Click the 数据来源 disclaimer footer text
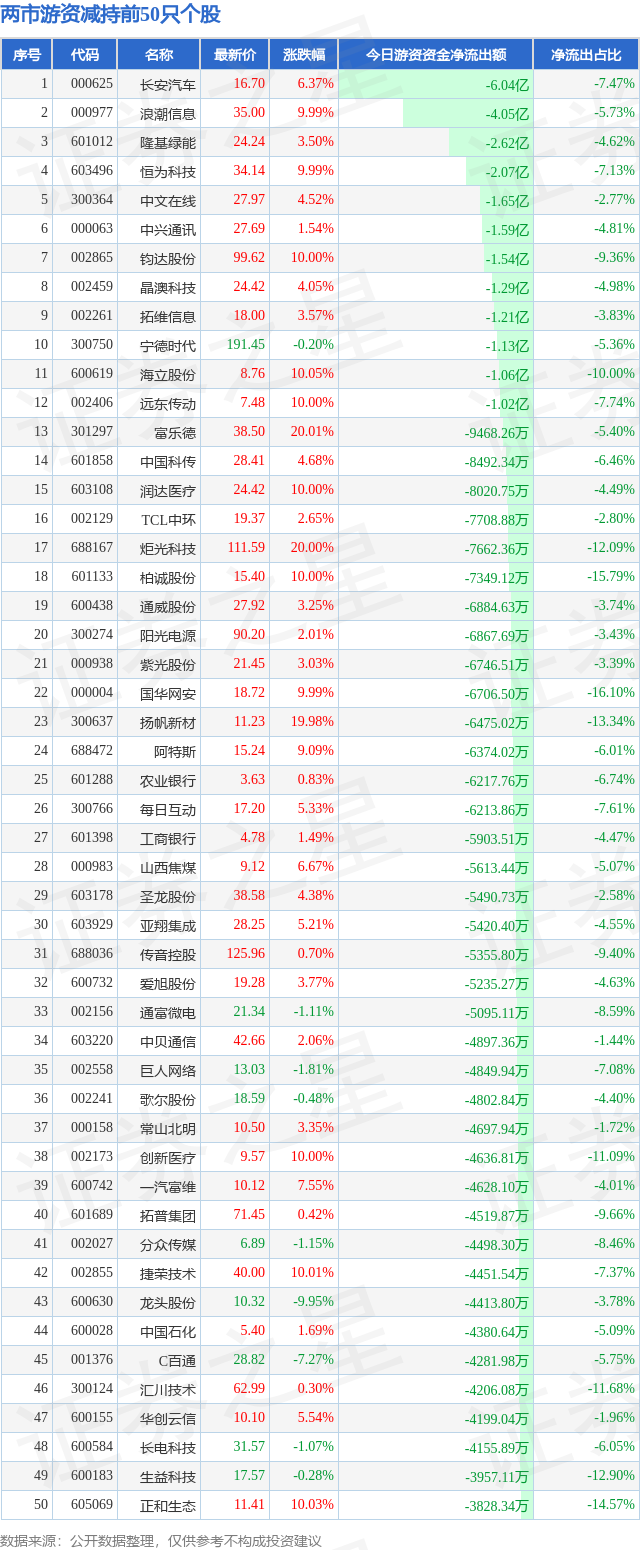 tap(161, 1541)
